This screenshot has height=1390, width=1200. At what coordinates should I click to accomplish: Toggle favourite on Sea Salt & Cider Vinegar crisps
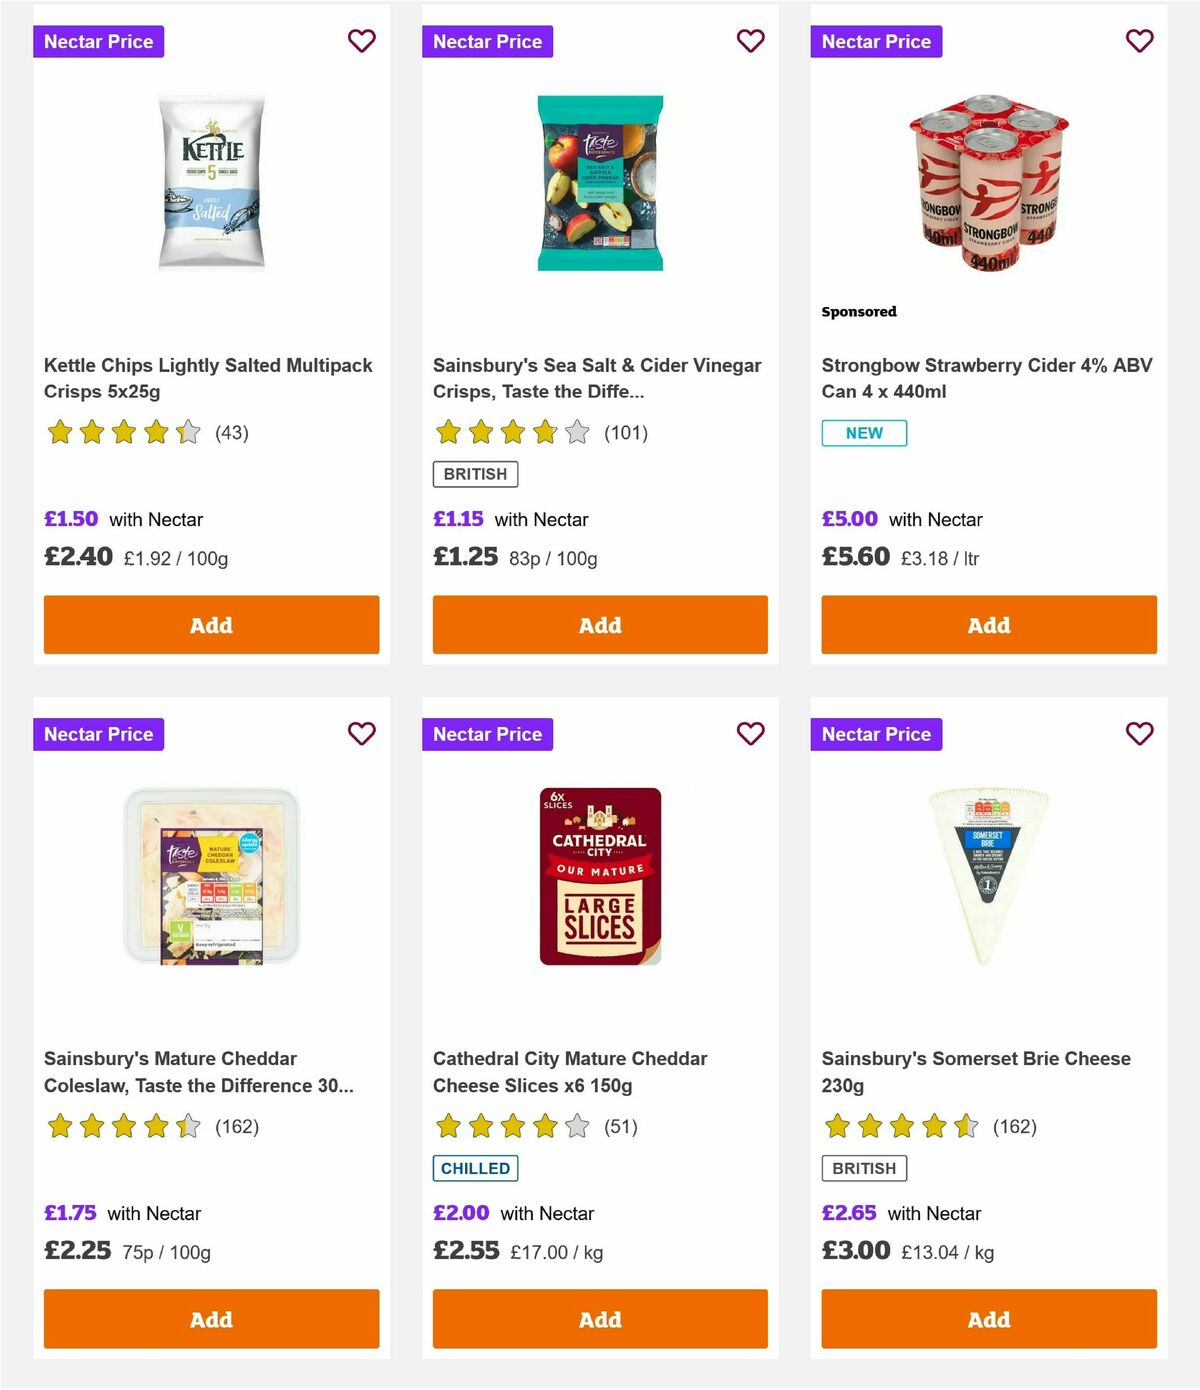750,41
